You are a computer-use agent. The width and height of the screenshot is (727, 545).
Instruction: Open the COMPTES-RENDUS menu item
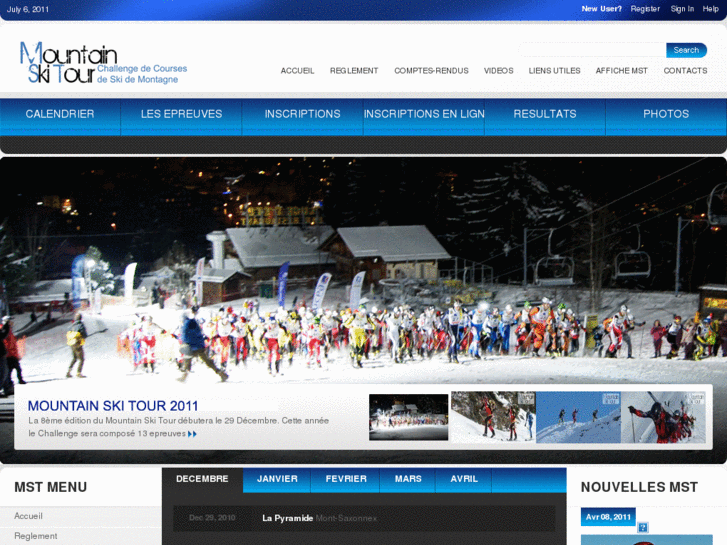click(x=431, y=71)
